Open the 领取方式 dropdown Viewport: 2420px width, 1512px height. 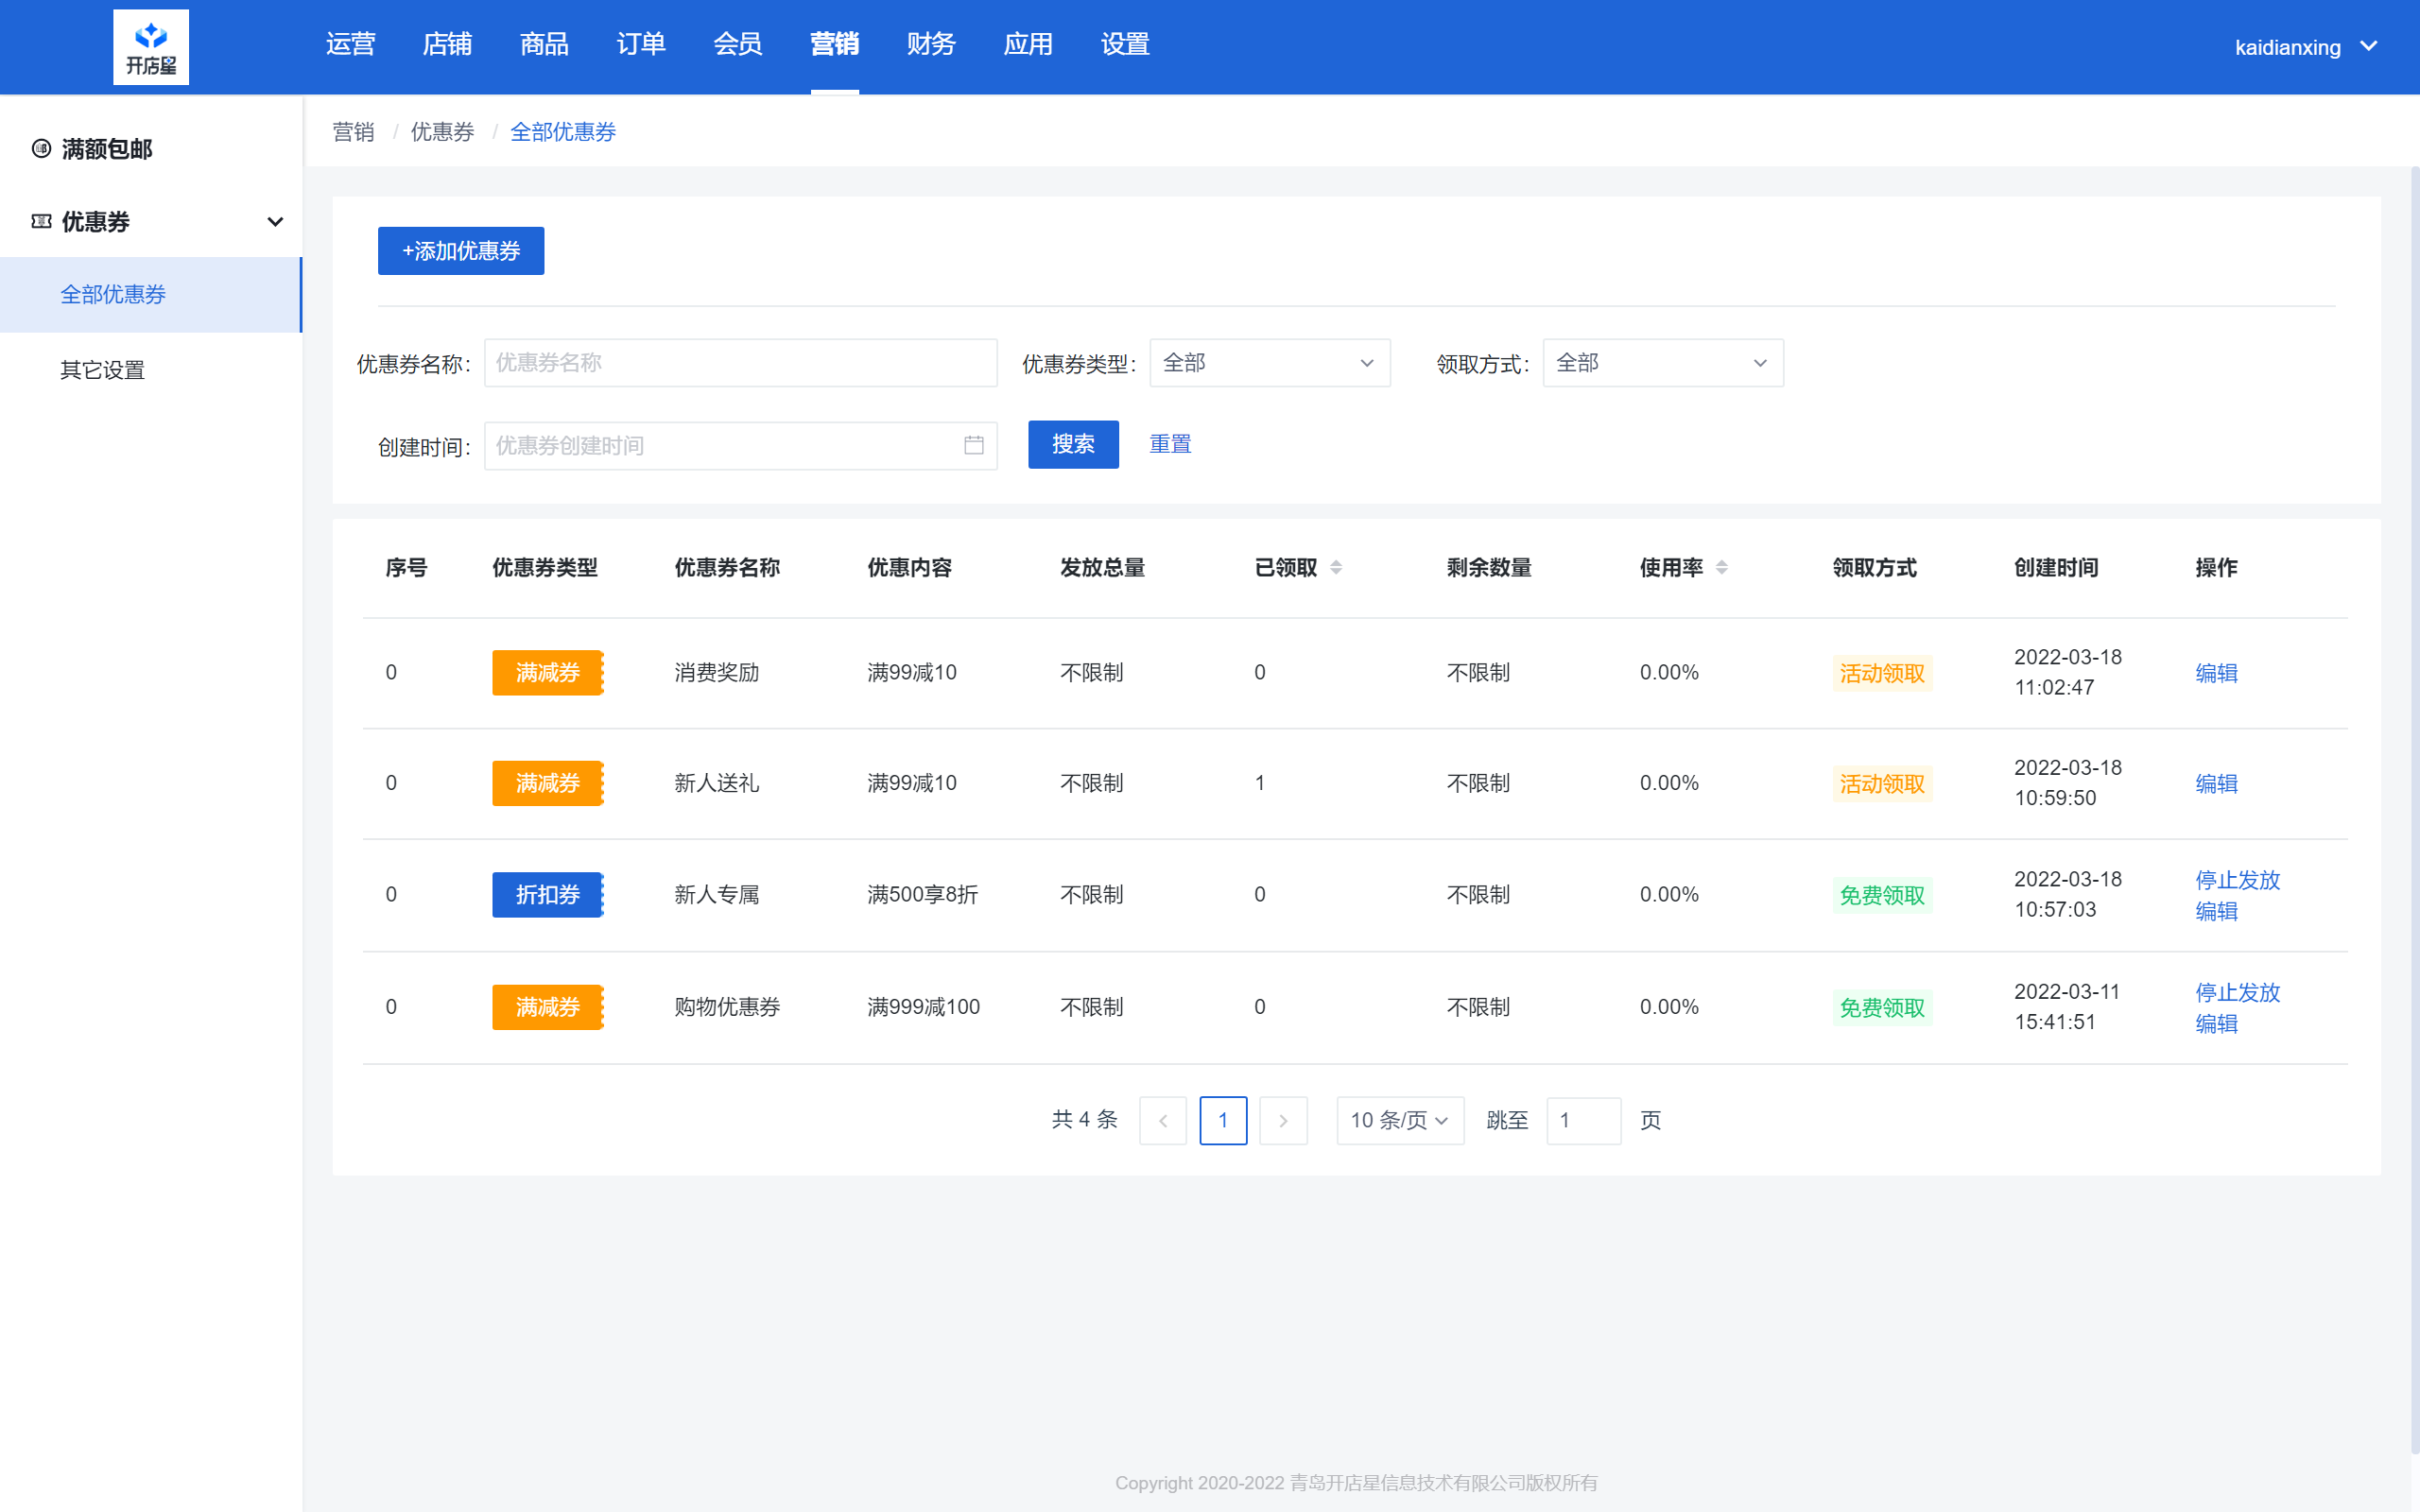[x=1662, y=363]
